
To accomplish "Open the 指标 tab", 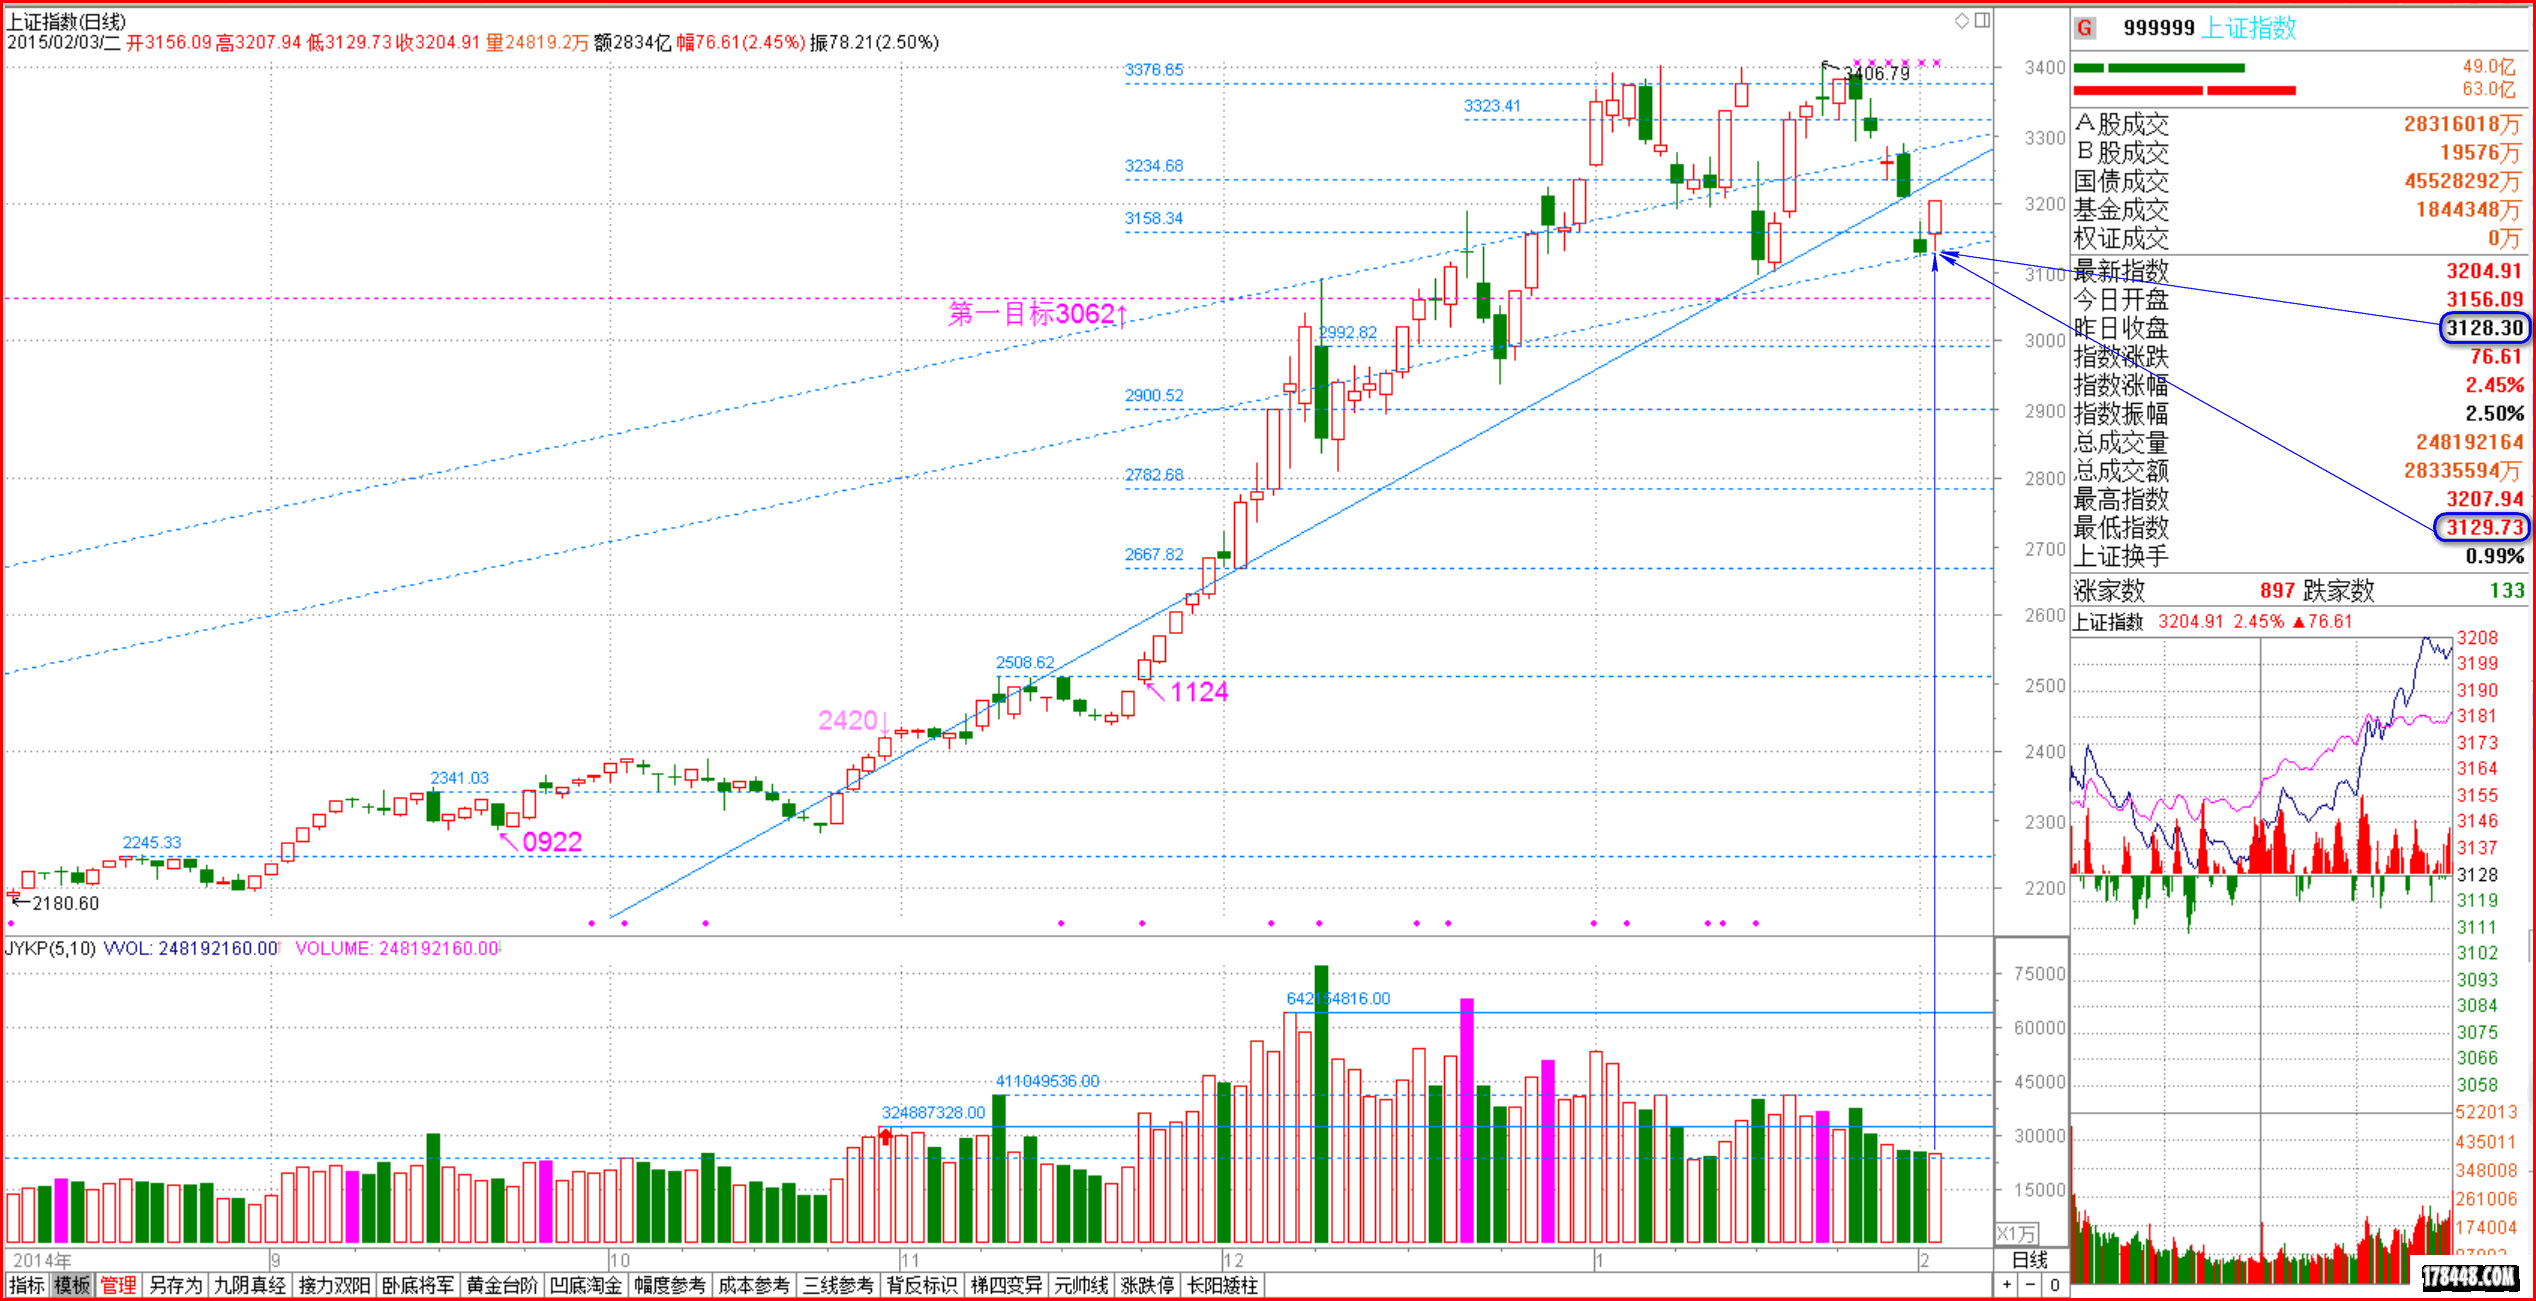I will 27,1285.
